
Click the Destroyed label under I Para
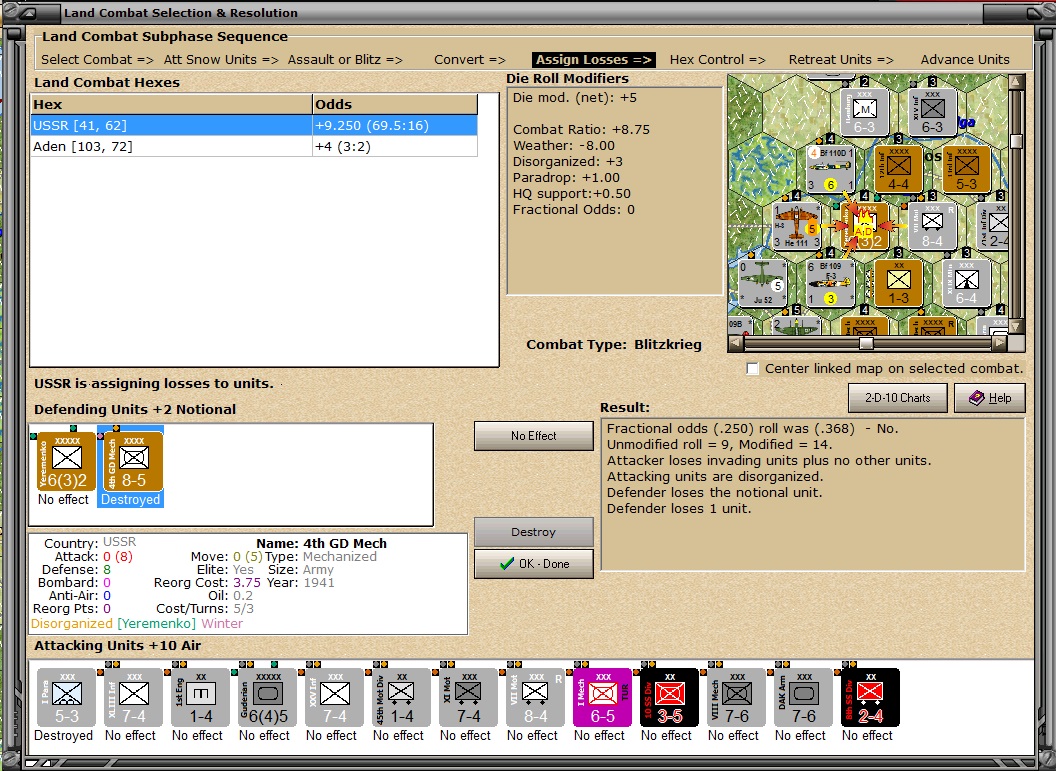(x=63, y=735)
